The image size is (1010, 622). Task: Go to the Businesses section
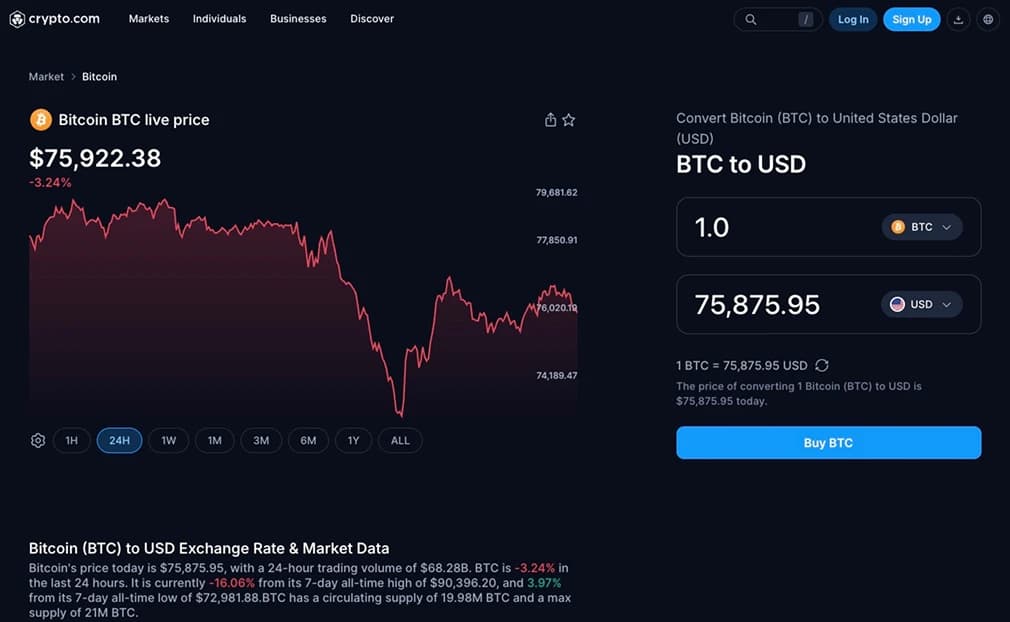tap(297, 18)
